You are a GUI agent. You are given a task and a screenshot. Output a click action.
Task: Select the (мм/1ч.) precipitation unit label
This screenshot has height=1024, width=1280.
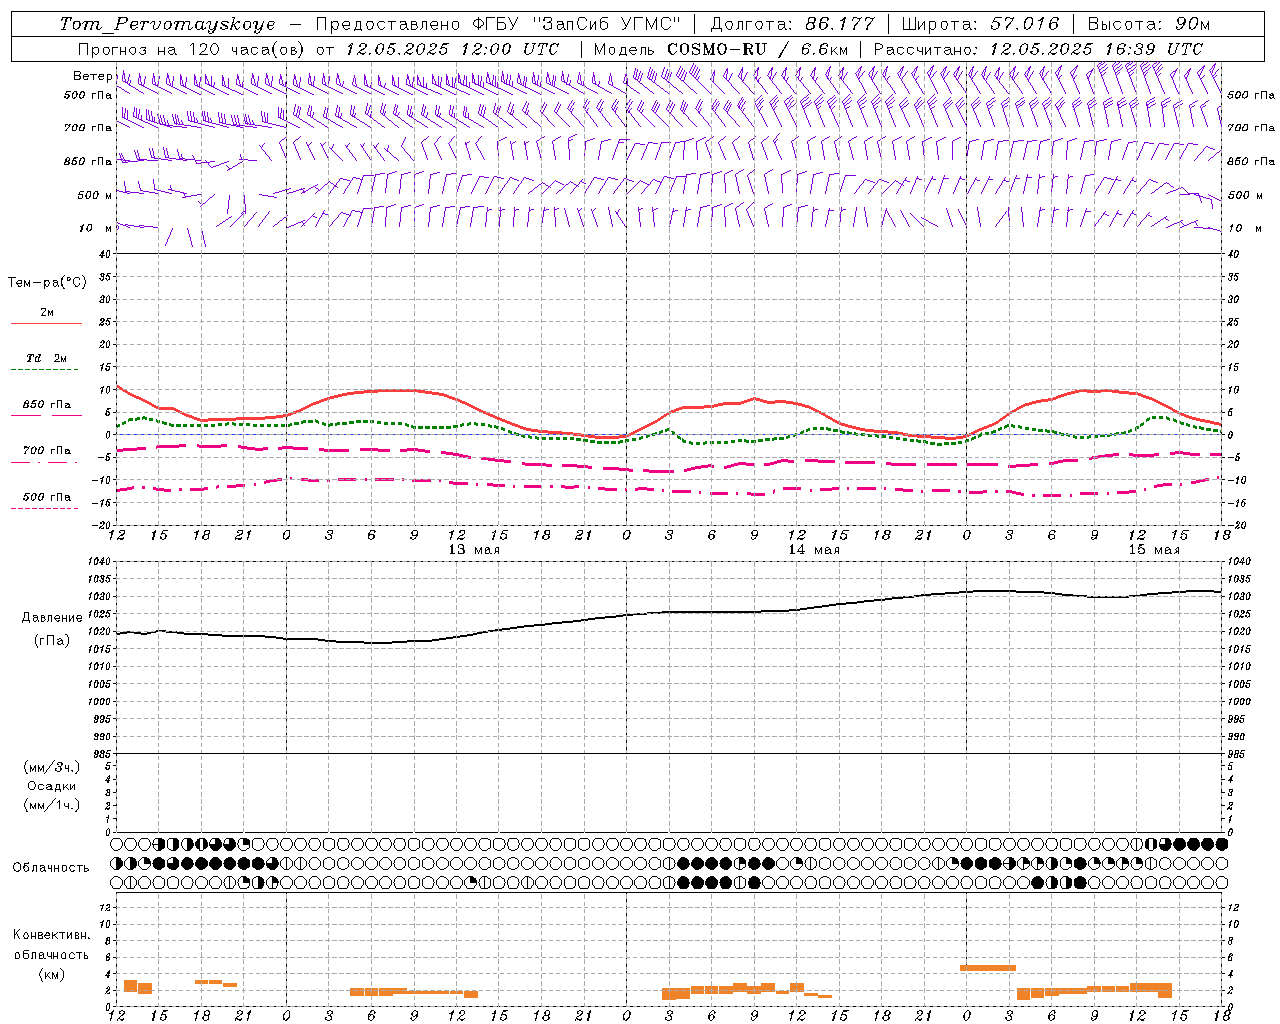click(51, 805)
